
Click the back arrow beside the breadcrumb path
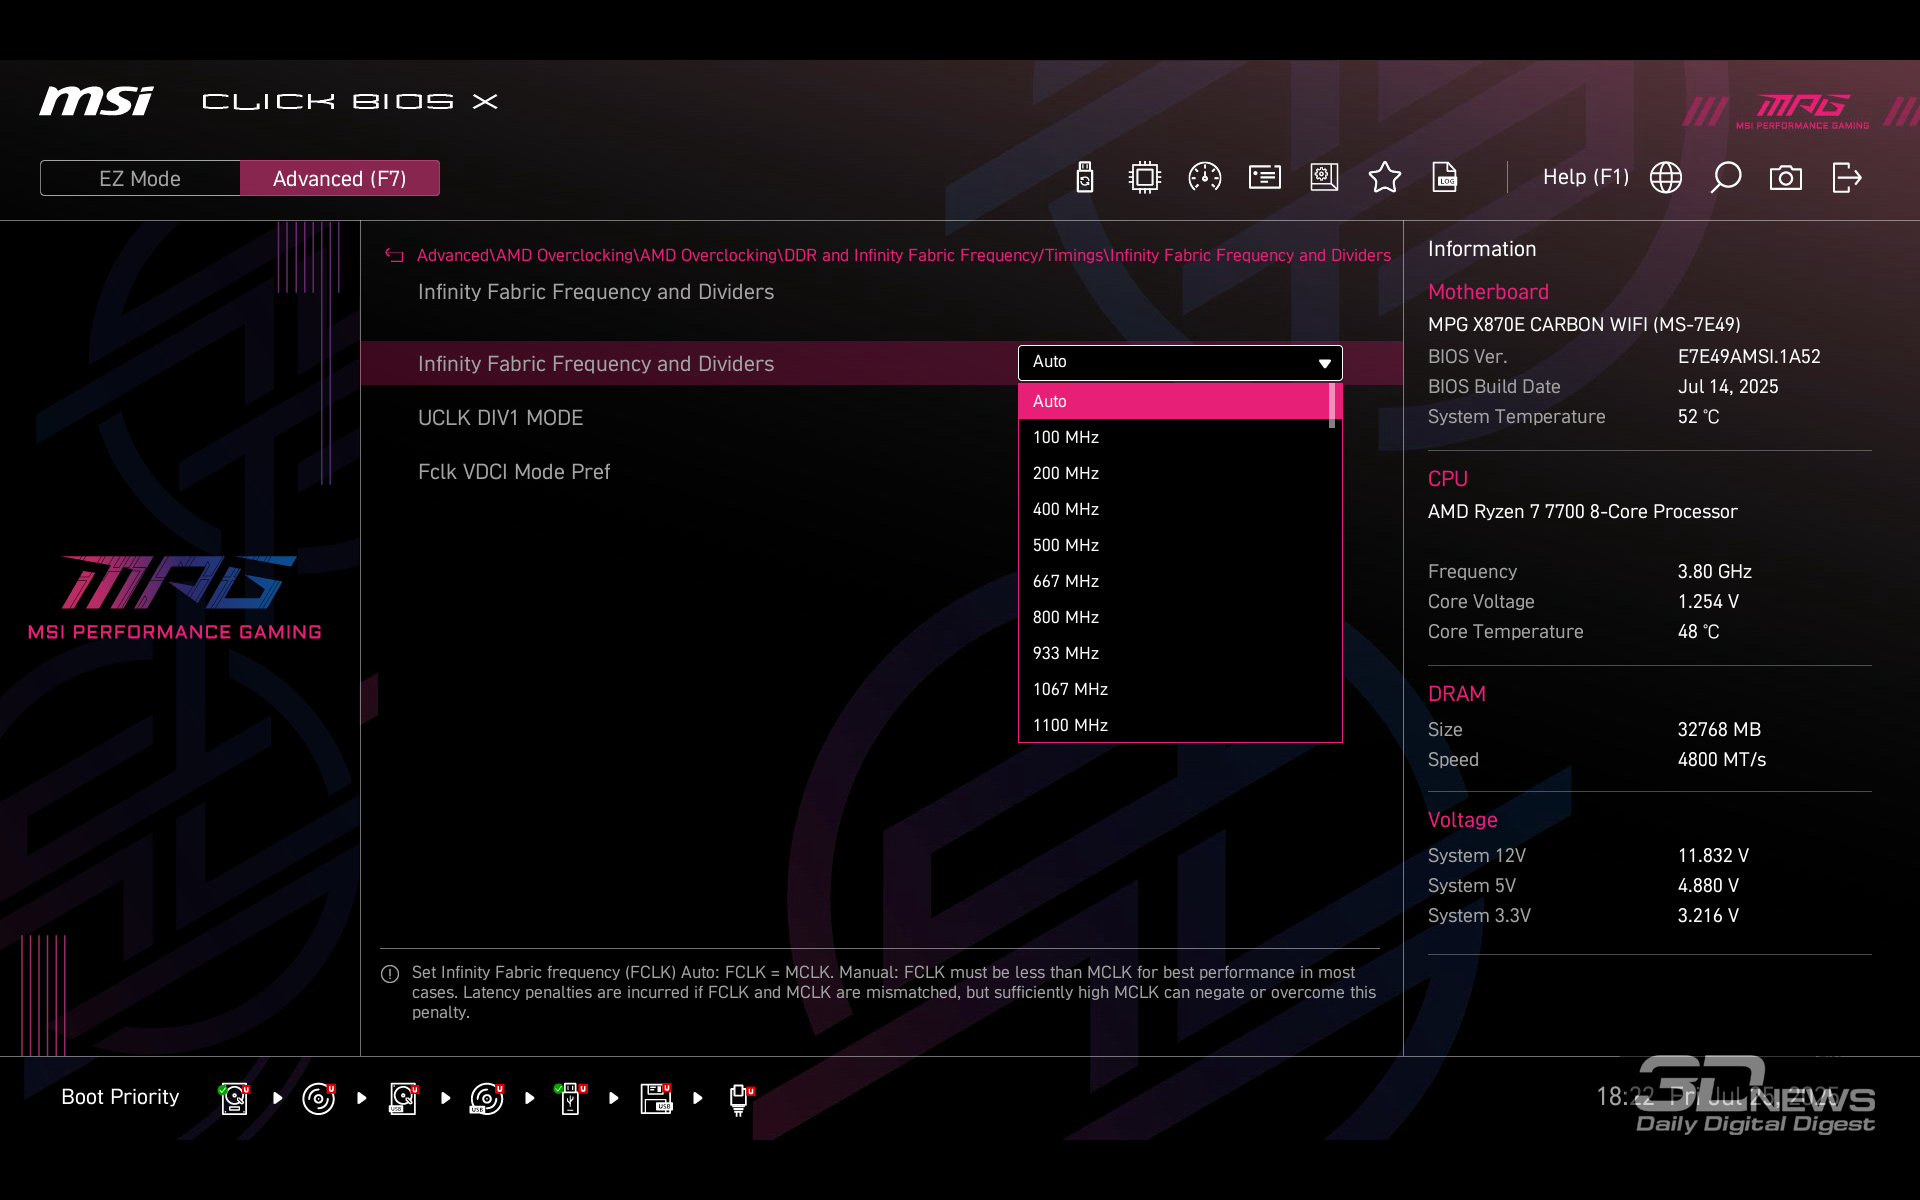click(x=394, y=256)
